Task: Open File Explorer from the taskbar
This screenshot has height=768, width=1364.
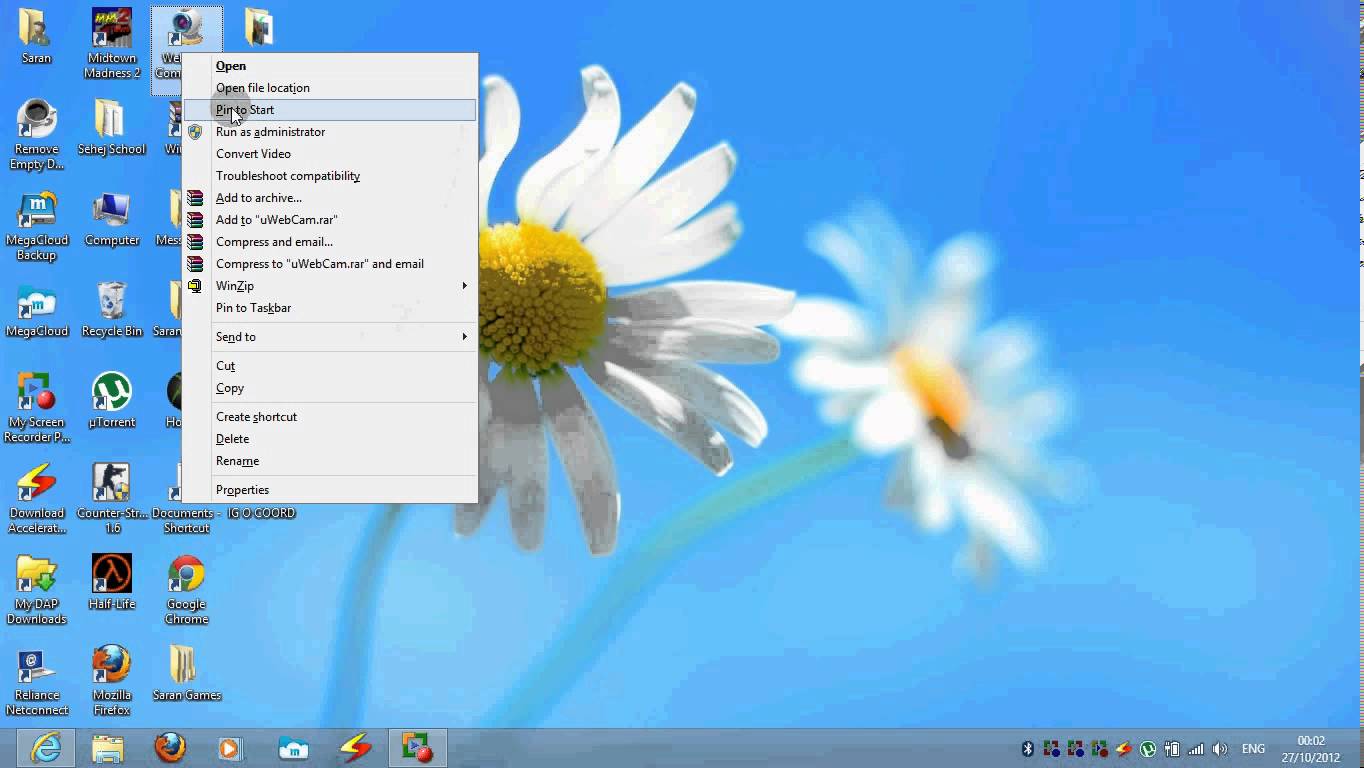Action: 108,748
